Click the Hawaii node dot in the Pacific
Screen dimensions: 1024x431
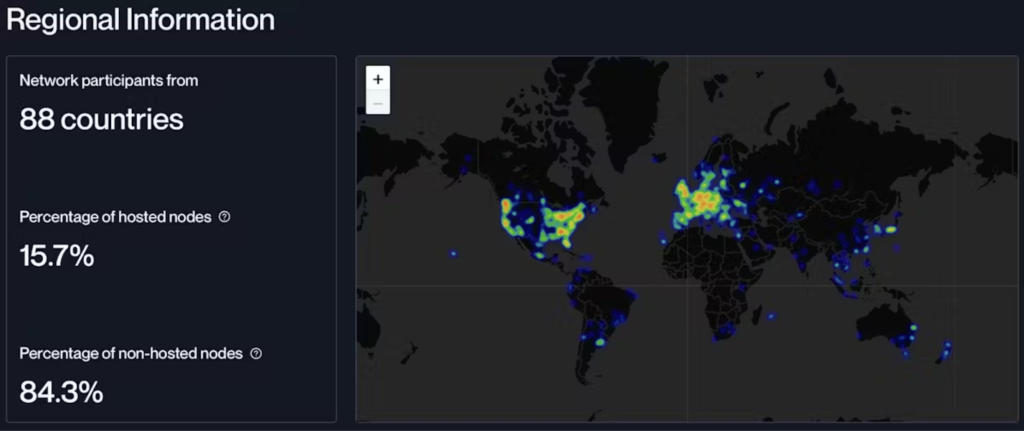coord(452,253)
